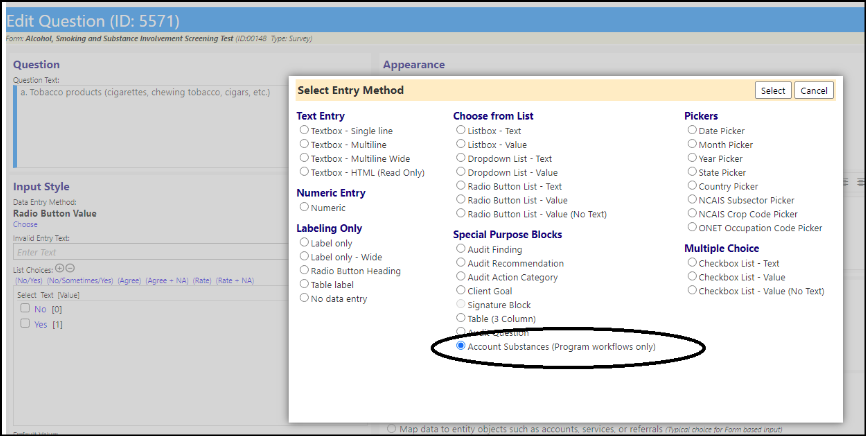Select Checkbox List - Text option

coord(692,262)
